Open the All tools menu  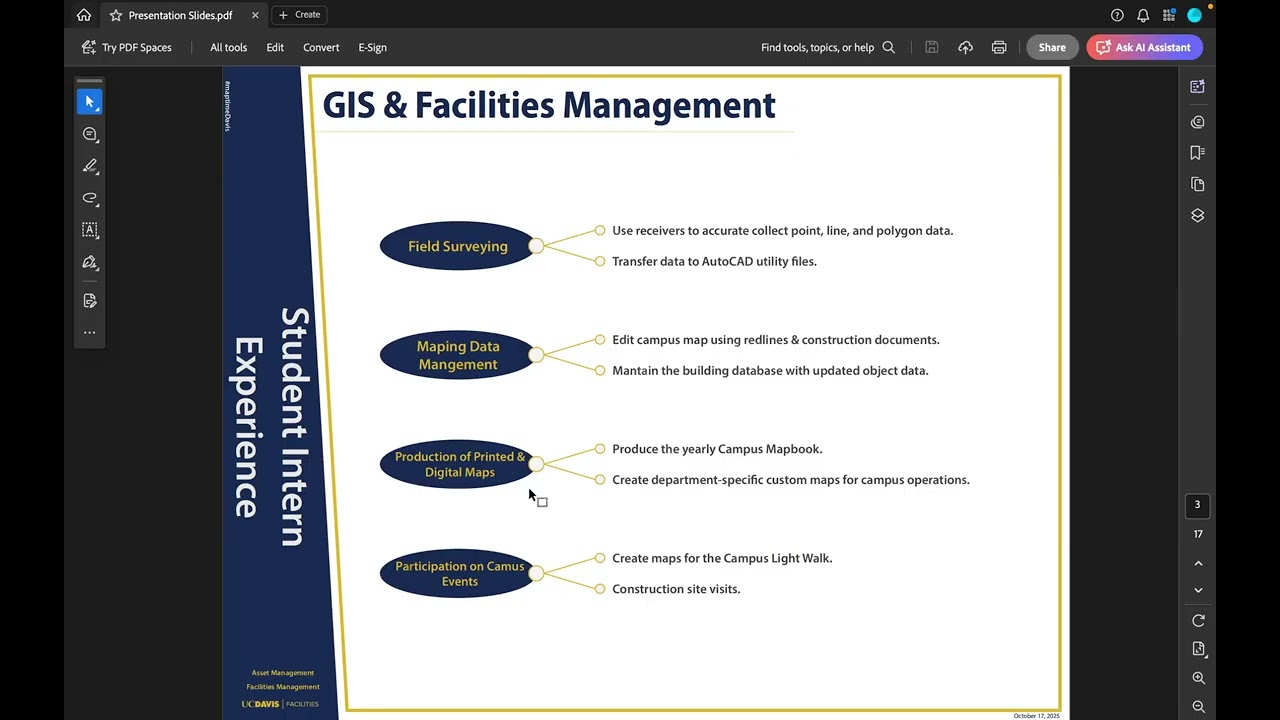[x=228, y=47]
